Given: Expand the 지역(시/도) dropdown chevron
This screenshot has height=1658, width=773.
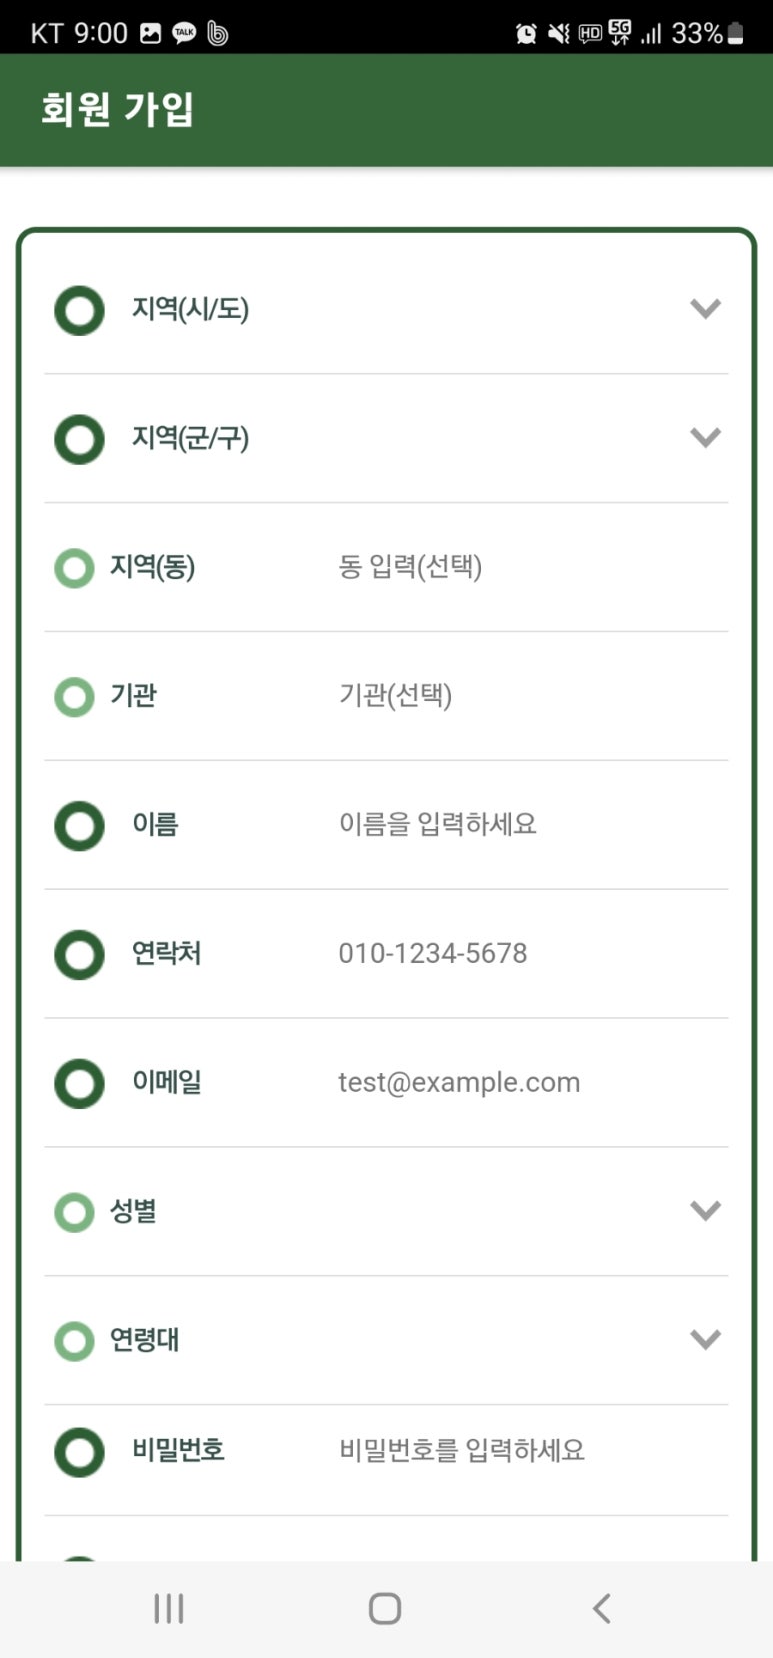Looking at the screenshot, I should tap(705, 309).
